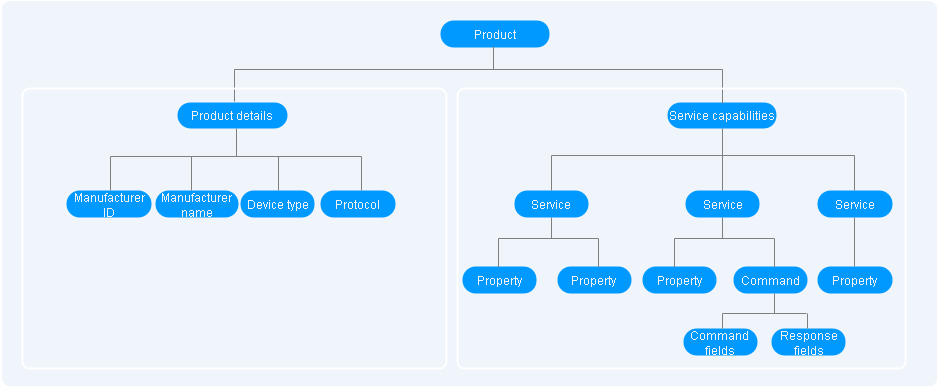Click the Manufacturer name node
The height and width of the screenshot is (386, 937).
pyautogui.click(x=197, y=204)
